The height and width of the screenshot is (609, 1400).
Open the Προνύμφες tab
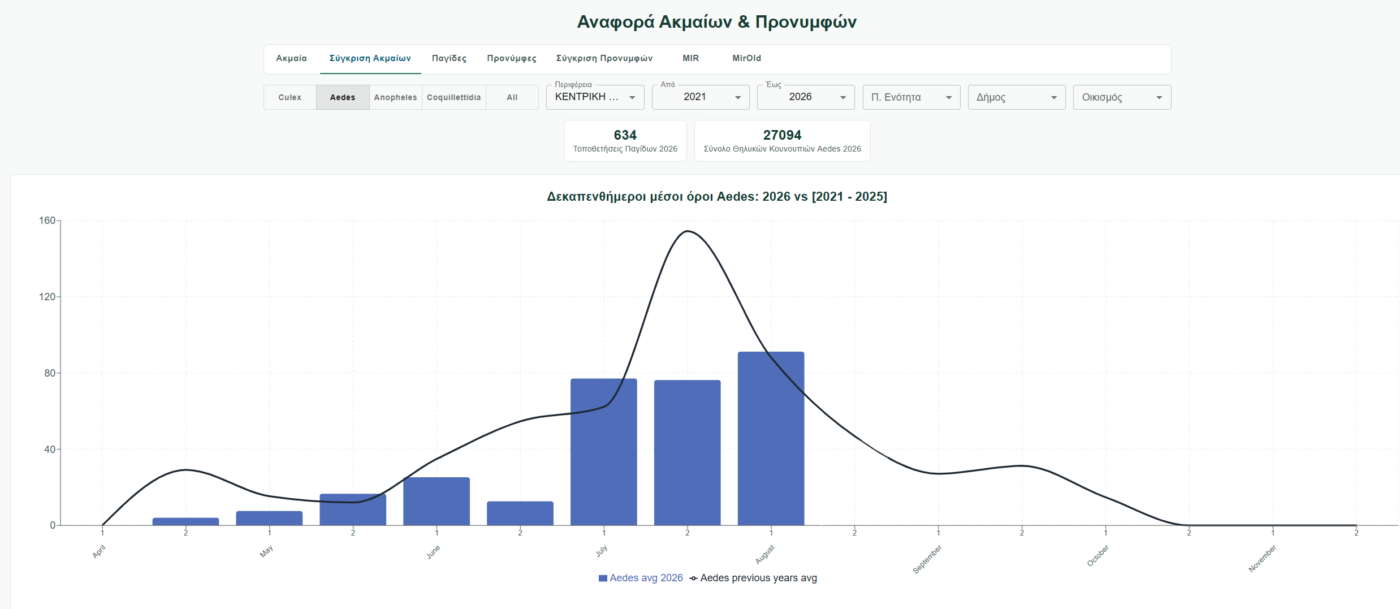(x=512, y=59)
